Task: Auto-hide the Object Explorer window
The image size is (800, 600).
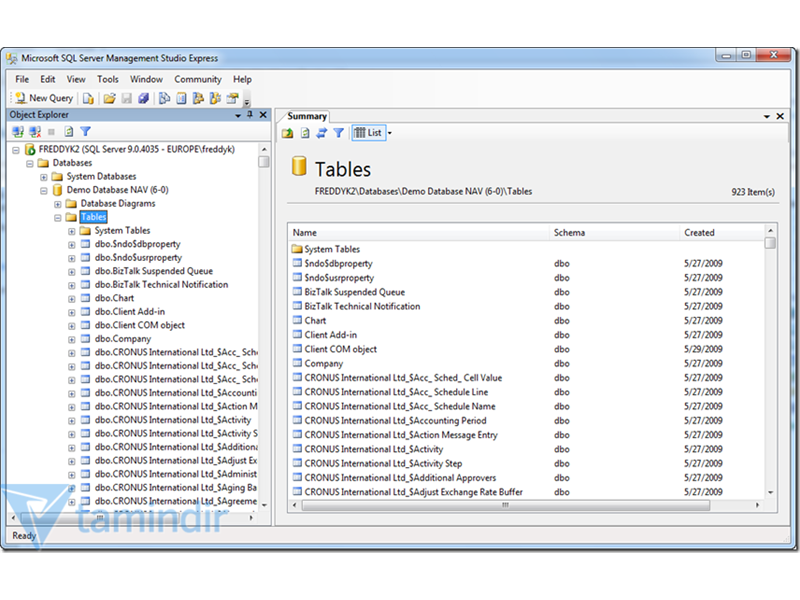Action: coord(250,113)
